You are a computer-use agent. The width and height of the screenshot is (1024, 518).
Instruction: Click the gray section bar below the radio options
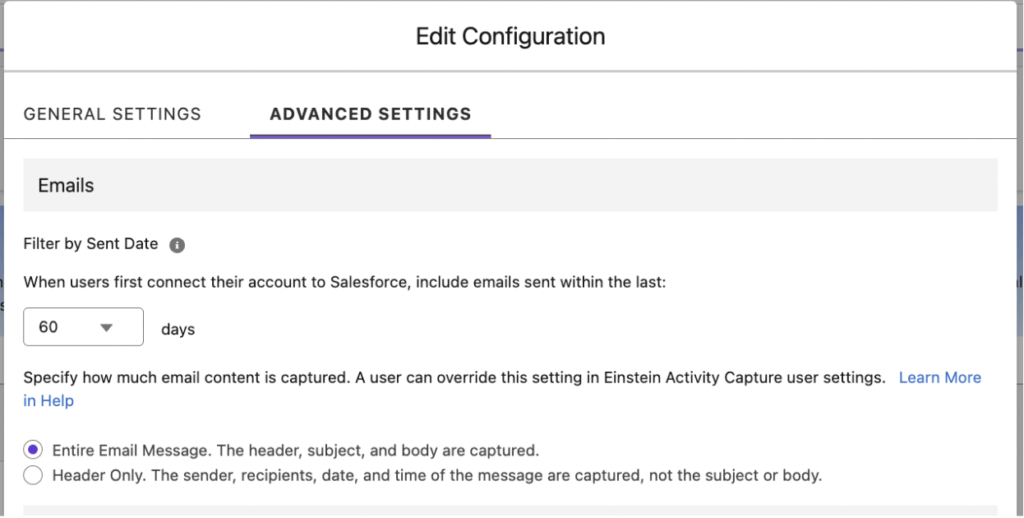point(510,511)
